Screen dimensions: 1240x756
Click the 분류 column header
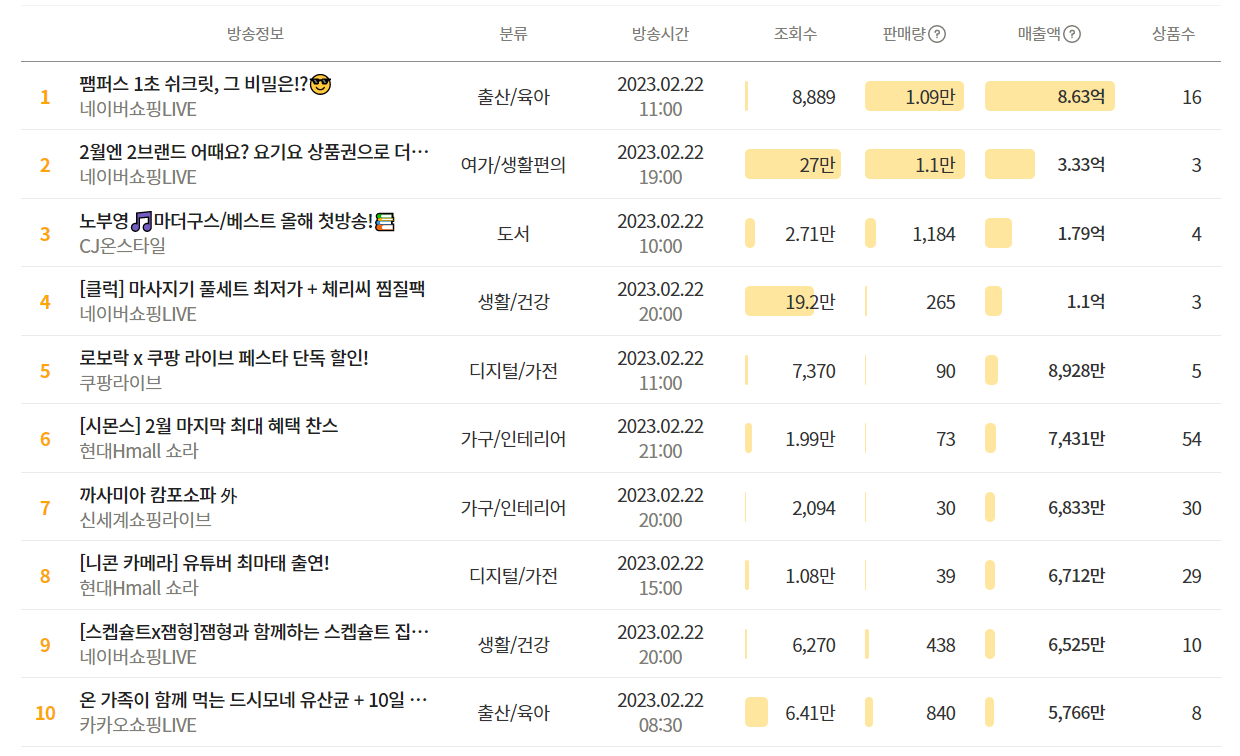(513, 34)
